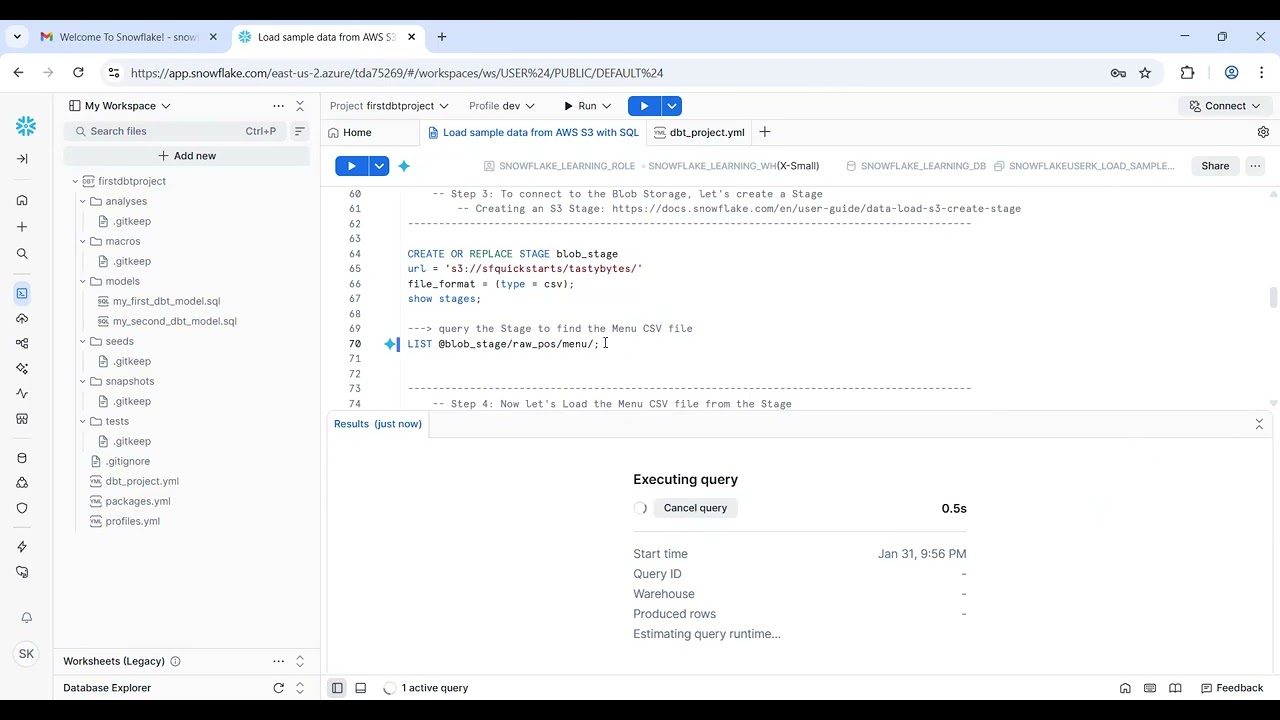Open the Transformation flow icon in the sidebar
Image resolution: width=1280 pixels, height=720 pixels.
click(x=22, y=343)
